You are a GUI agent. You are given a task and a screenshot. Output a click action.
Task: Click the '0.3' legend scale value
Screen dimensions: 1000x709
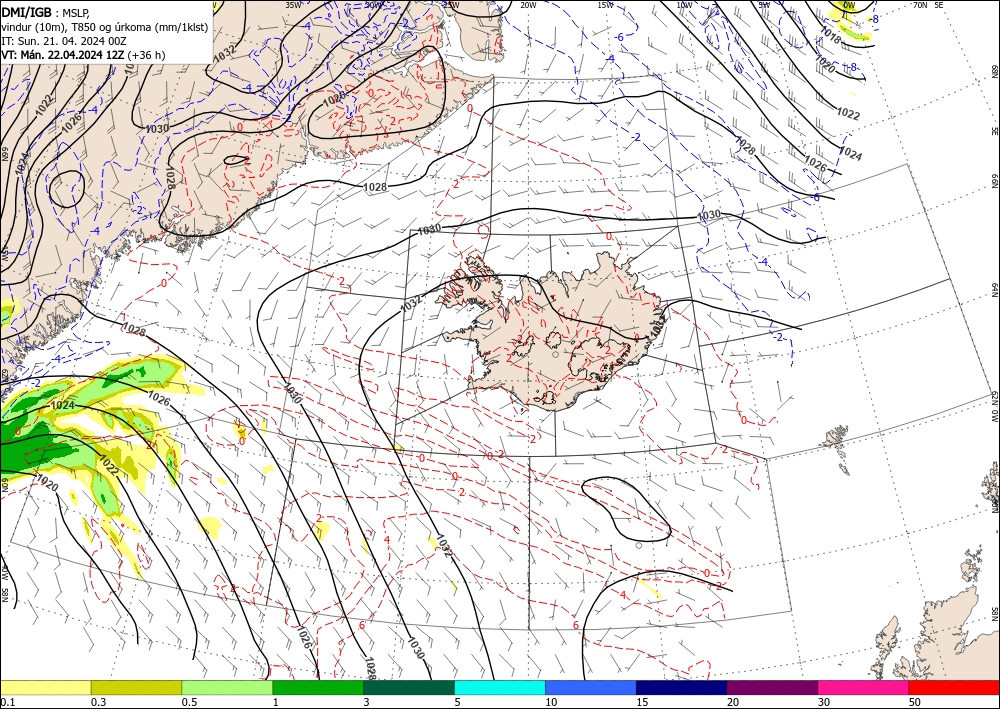[98, 702]
